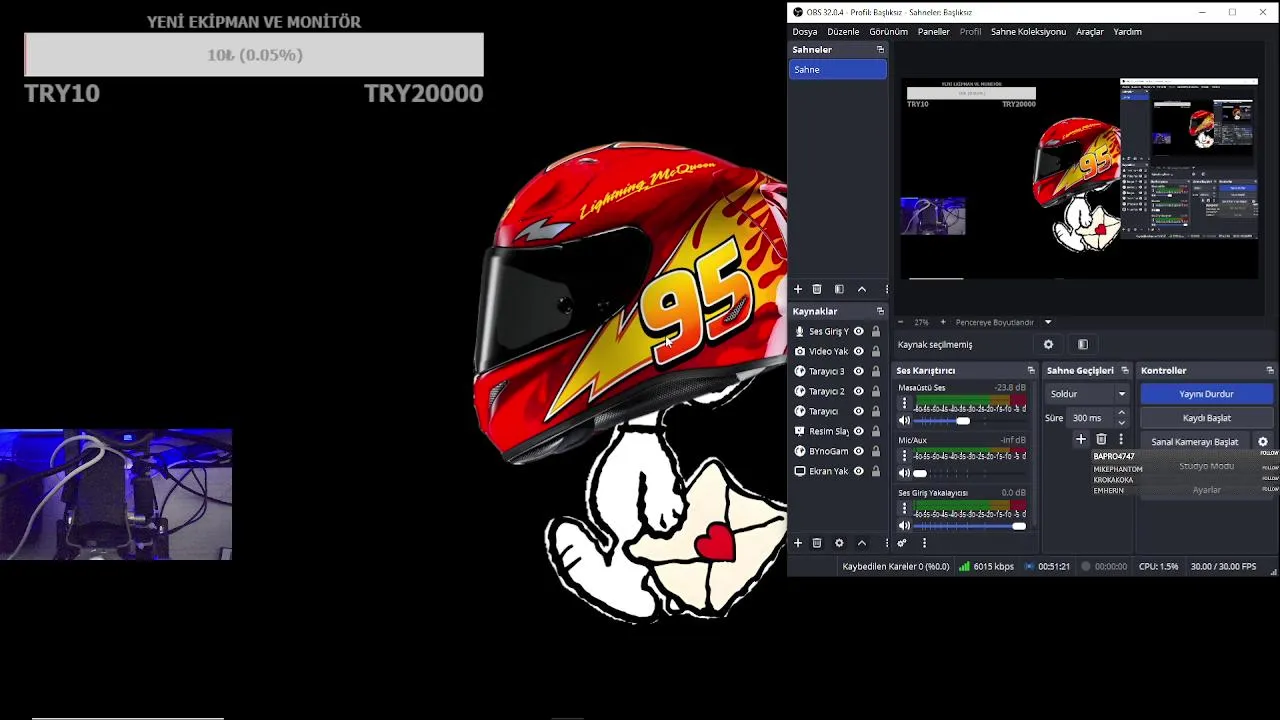Mute the Mic/Aux speaker icon
Screen dimensions: 1280x720
[x=905, y=473]
